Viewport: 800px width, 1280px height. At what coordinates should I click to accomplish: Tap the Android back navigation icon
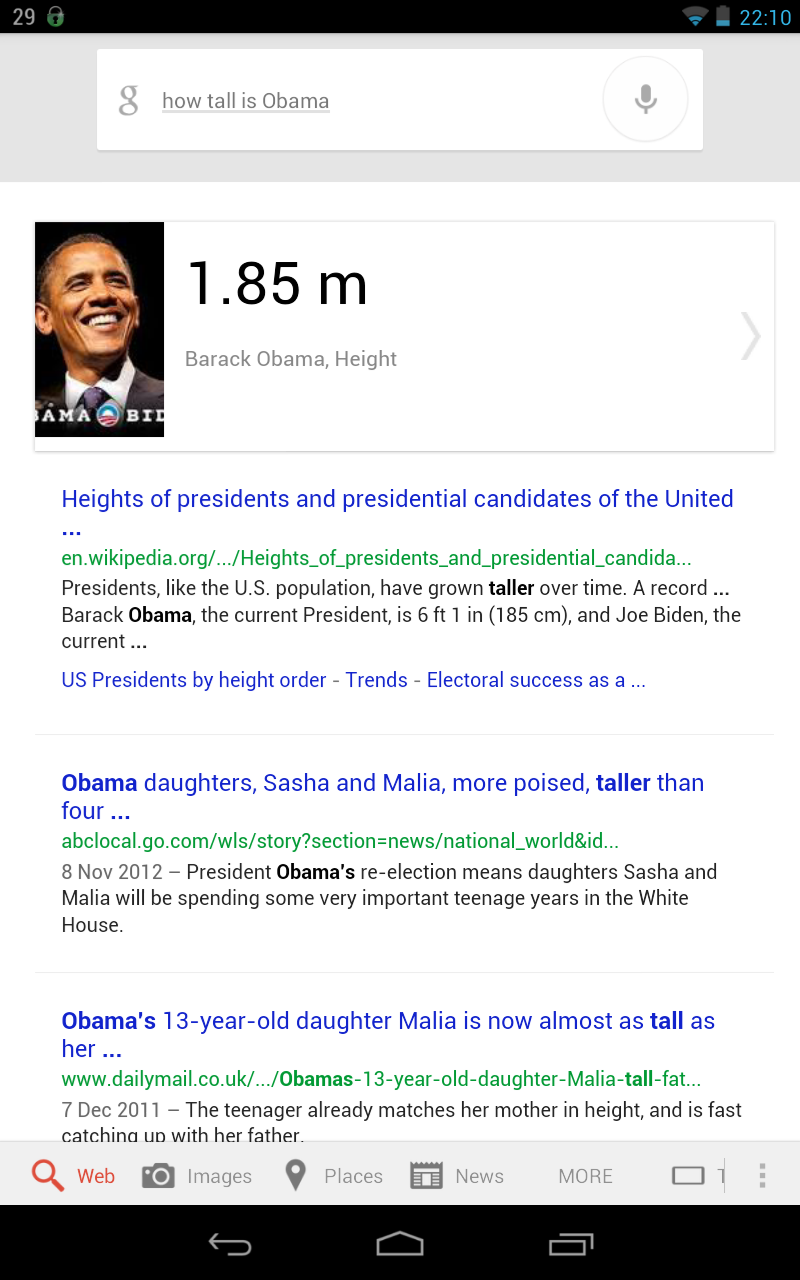tap(230, 1244)
